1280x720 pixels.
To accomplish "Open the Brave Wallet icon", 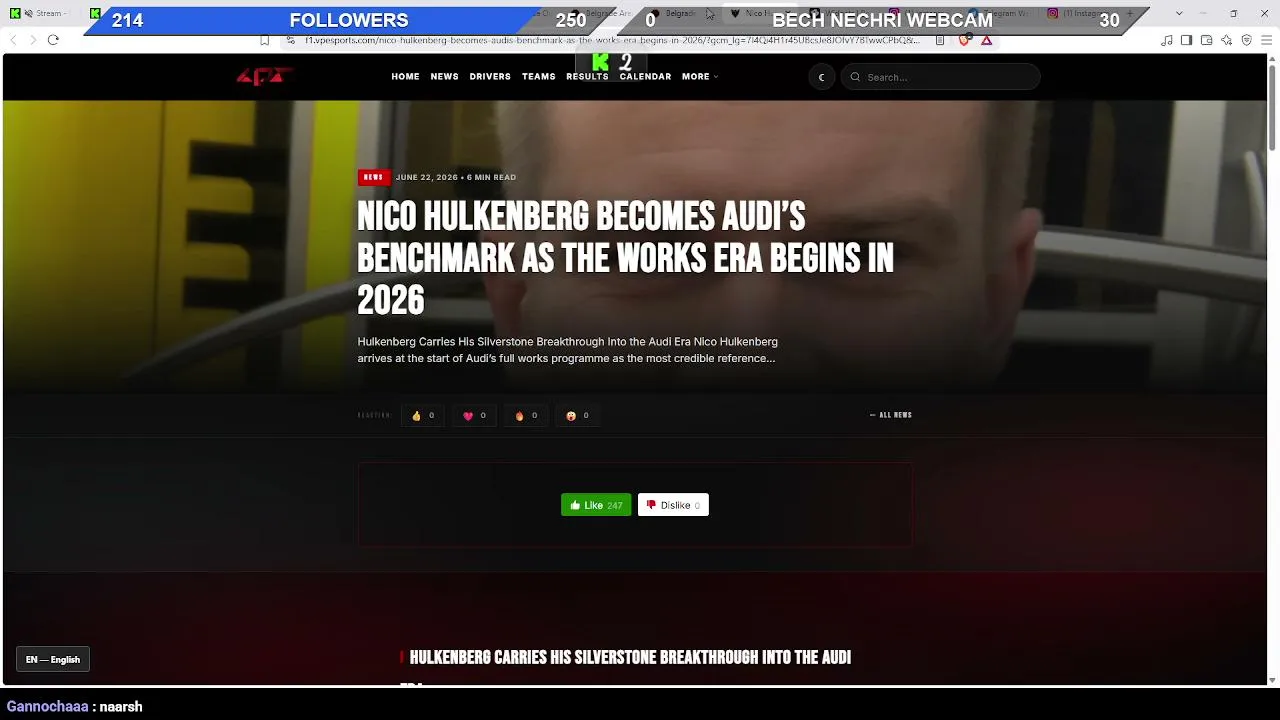I will [1206, 40].
